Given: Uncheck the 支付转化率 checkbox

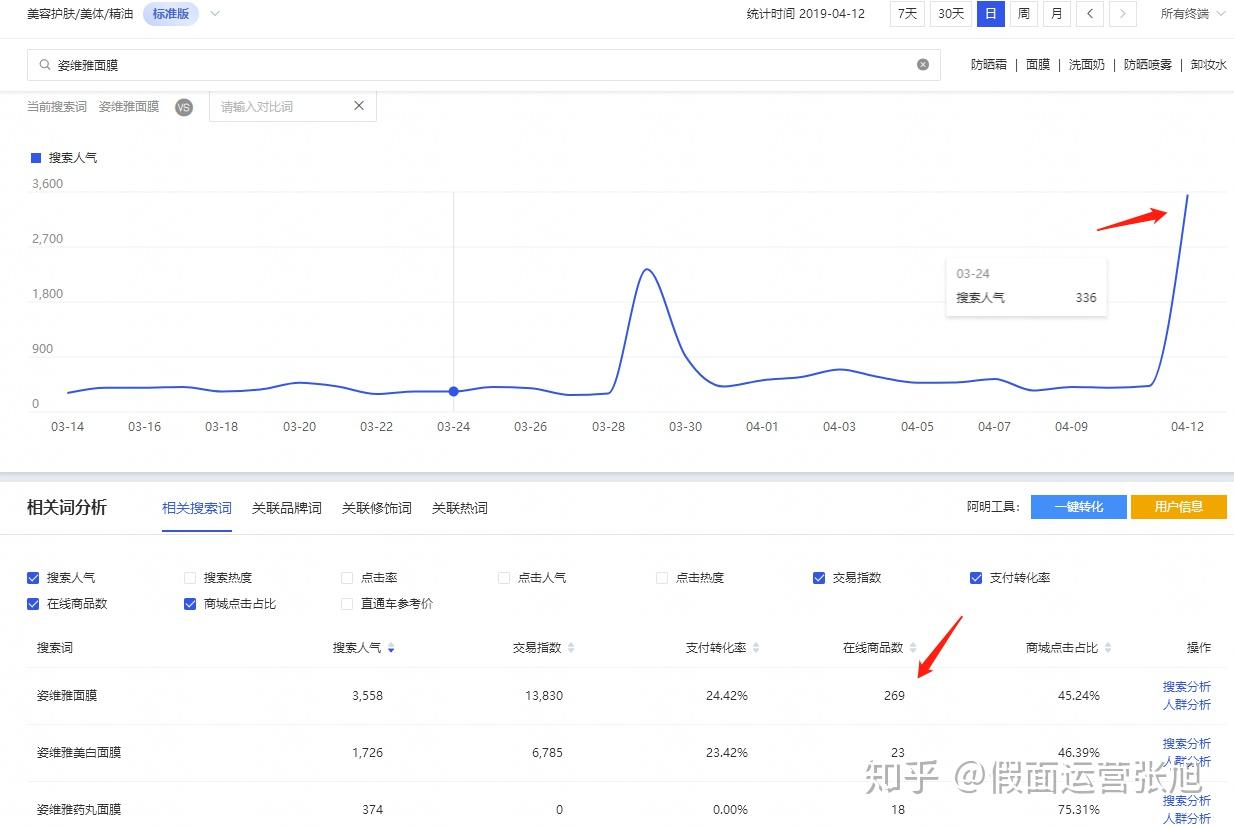Looking at the screenshot, I should [976, 578].
